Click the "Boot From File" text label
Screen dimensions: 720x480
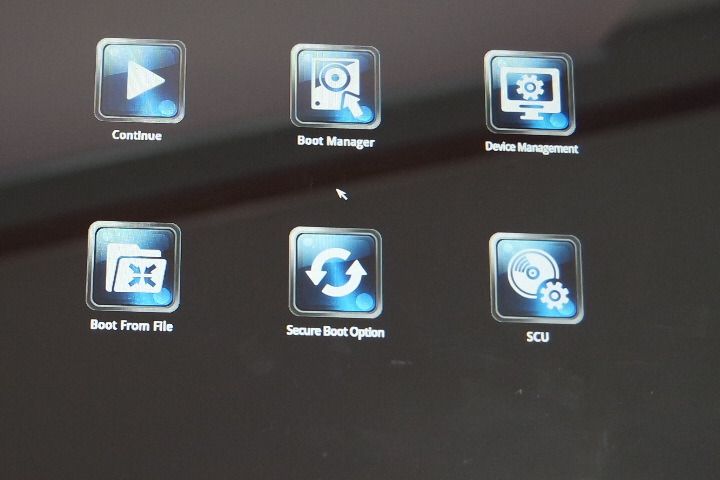[x=132, y=325]
